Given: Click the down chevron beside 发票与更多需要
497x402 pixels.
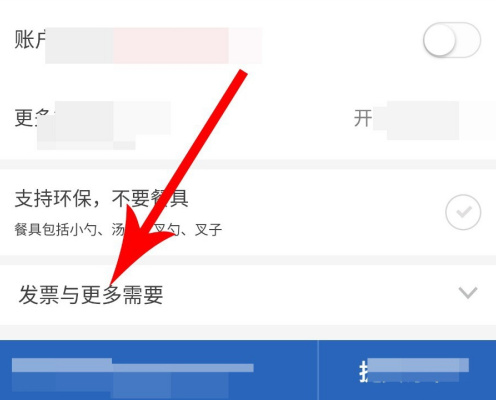Looking at the screenshot, I should [468, 292].
